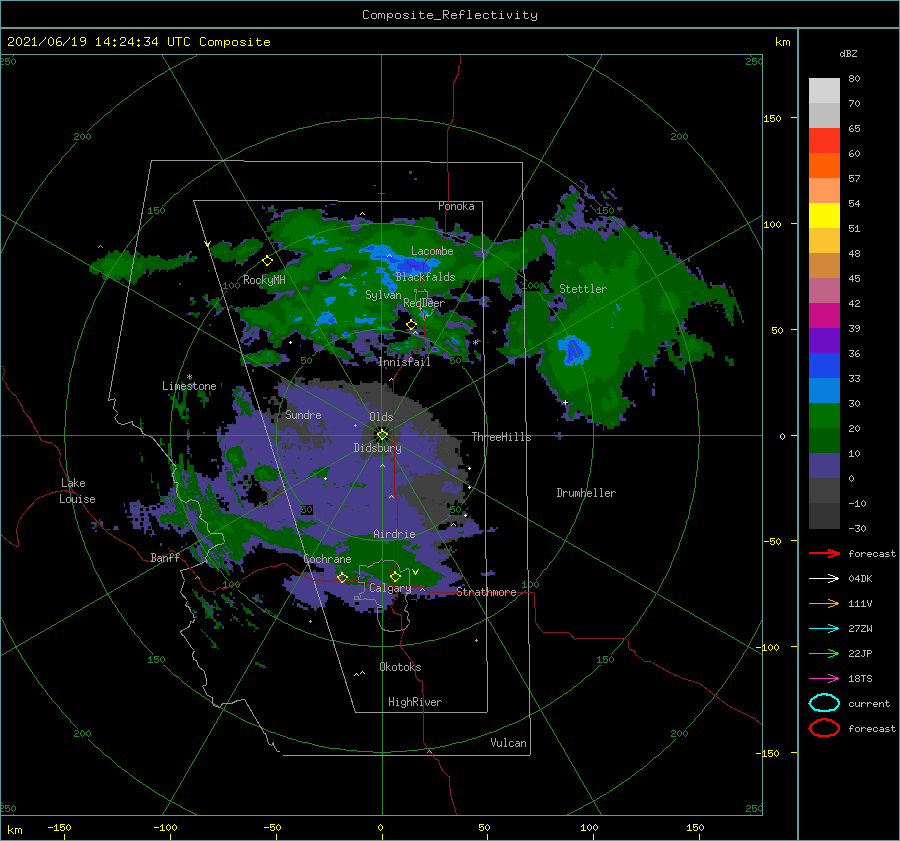Viewport: 900px width, 841px height.
Task: Click the Banff label
Action: pos(165,557)
